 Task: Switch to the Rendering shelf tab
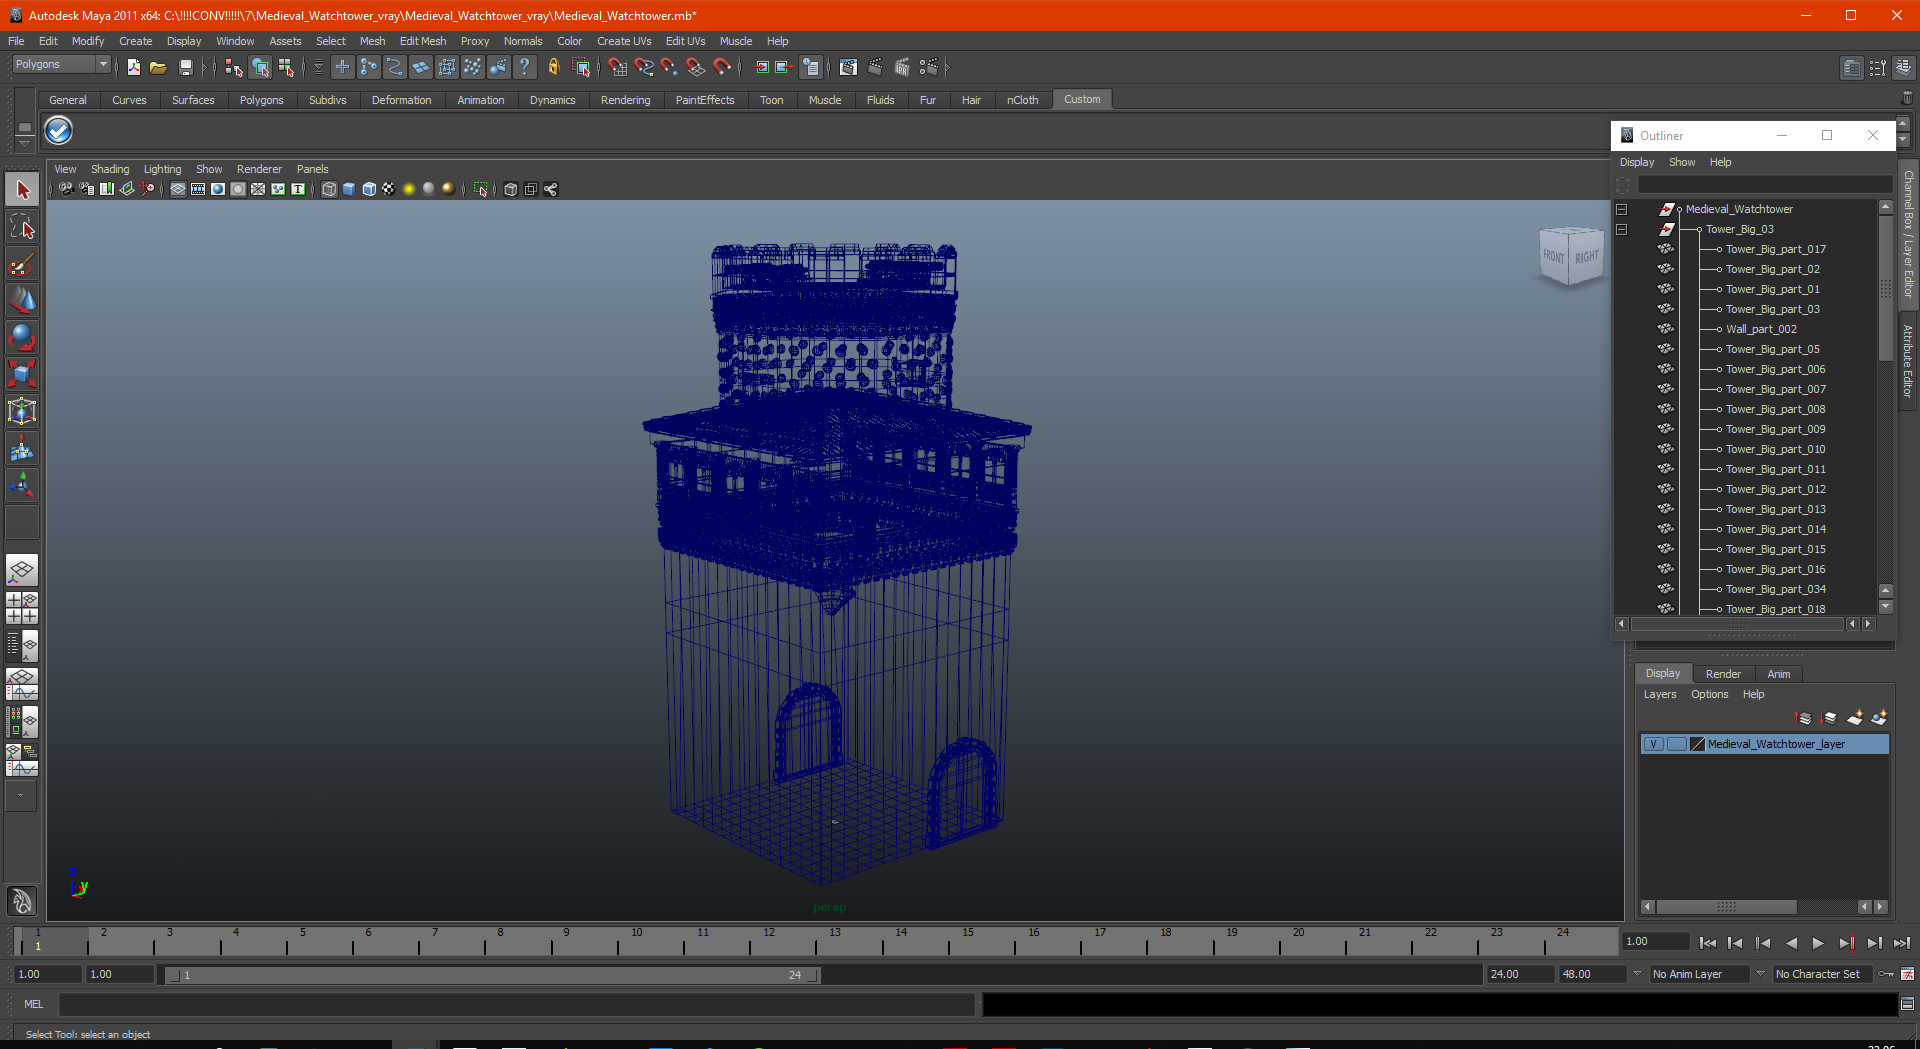click(625, 100)
